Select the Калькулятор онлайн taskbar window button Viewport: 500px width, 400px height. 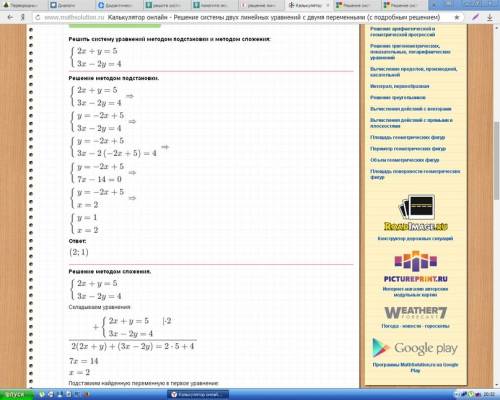point(198,395)
